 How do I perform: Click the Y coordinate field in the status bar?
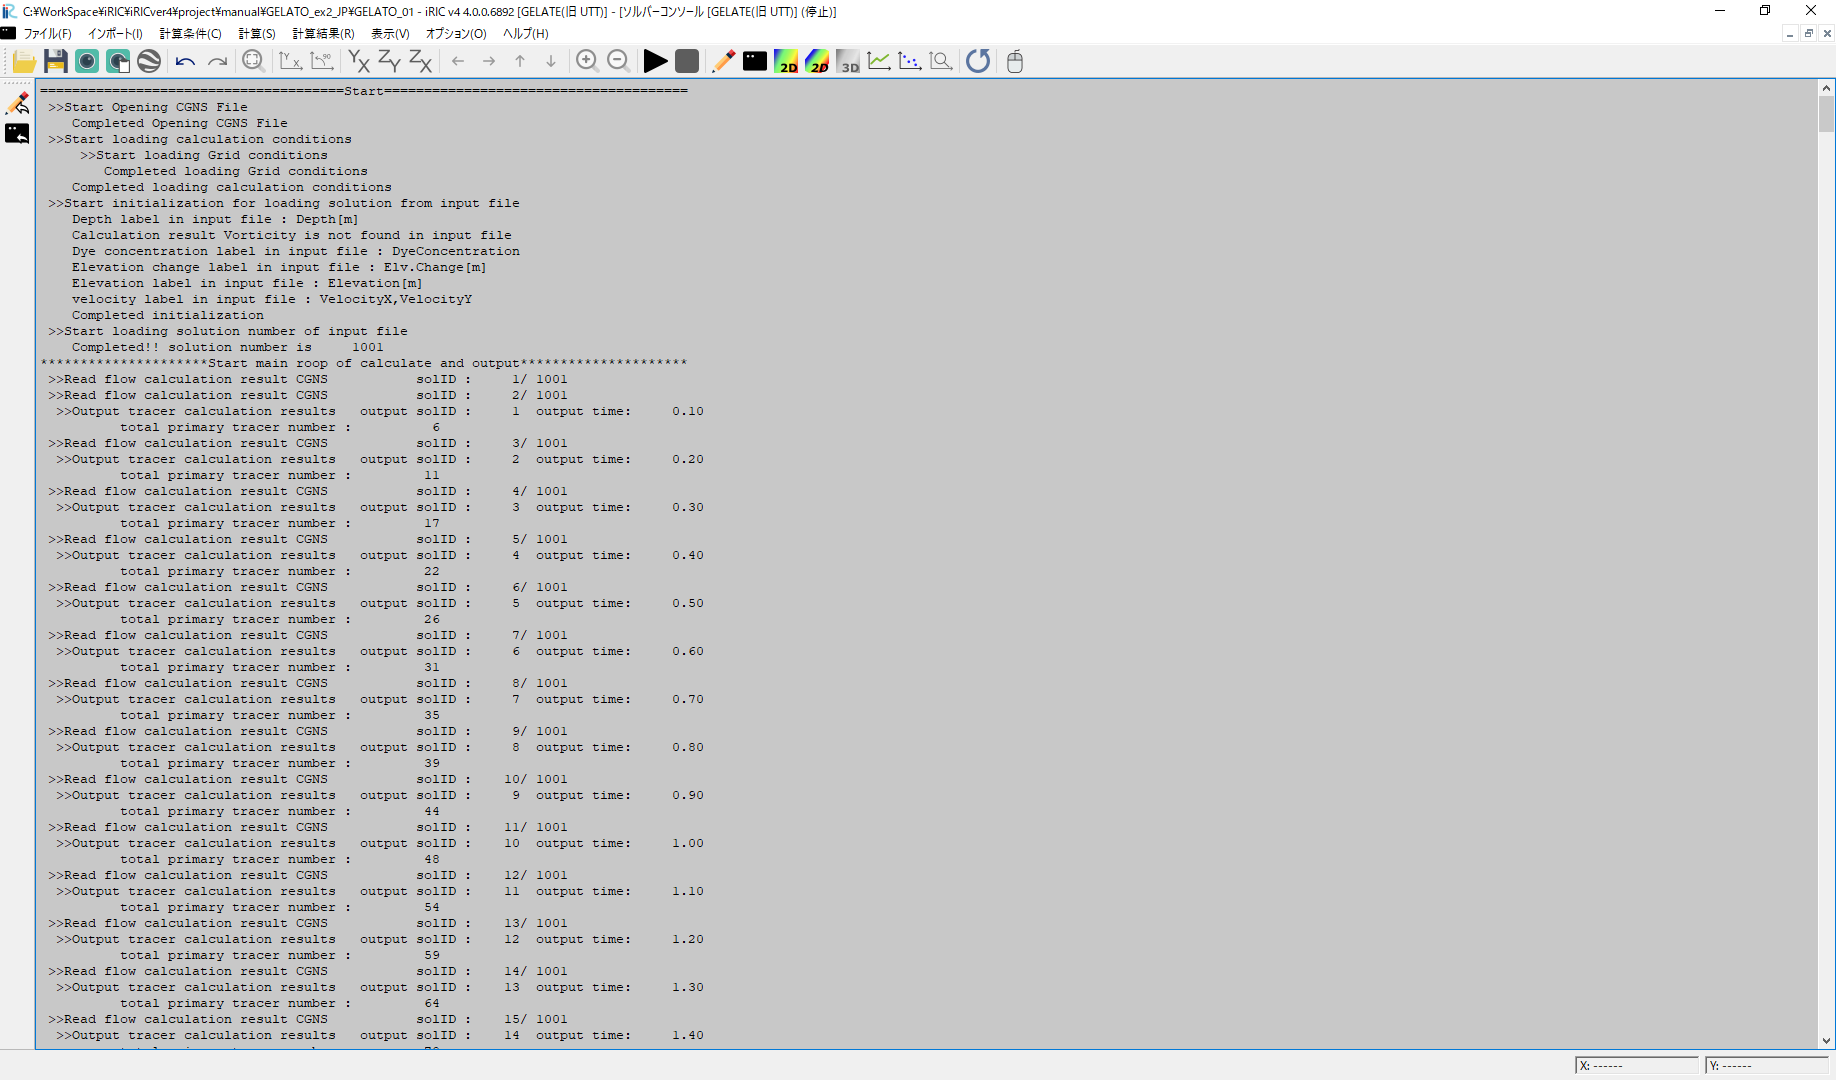(x=1767, y=1065)
